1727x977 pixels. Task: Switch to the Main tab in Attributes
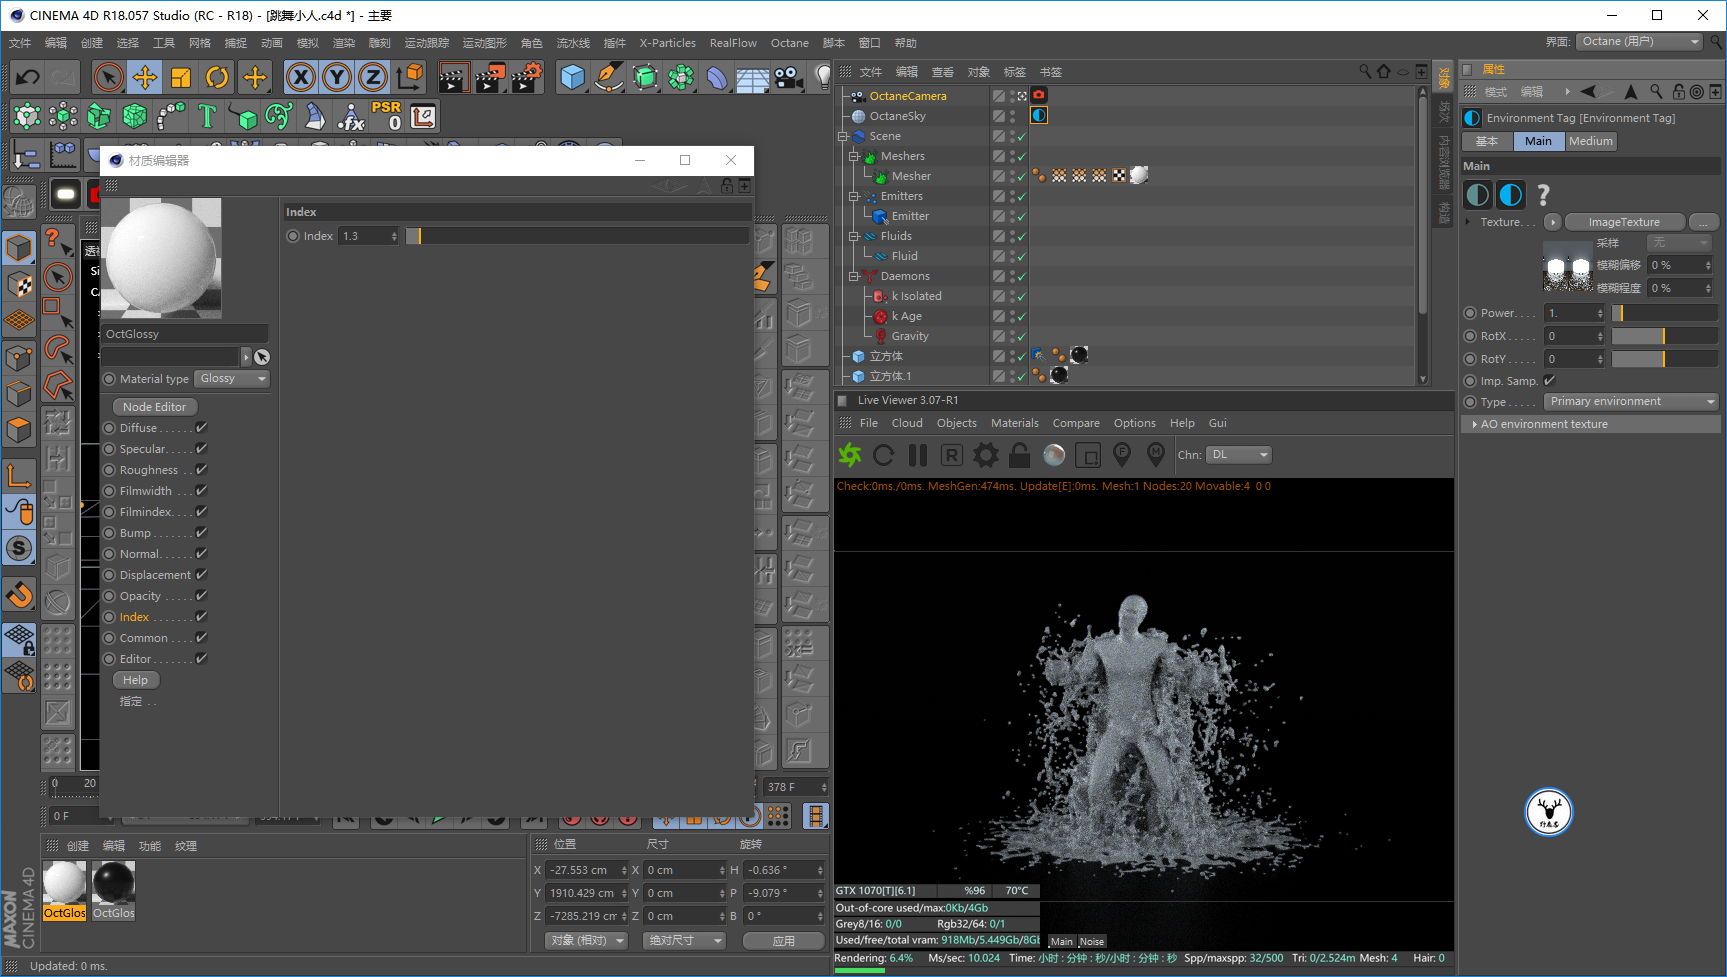coord(1538,141)
